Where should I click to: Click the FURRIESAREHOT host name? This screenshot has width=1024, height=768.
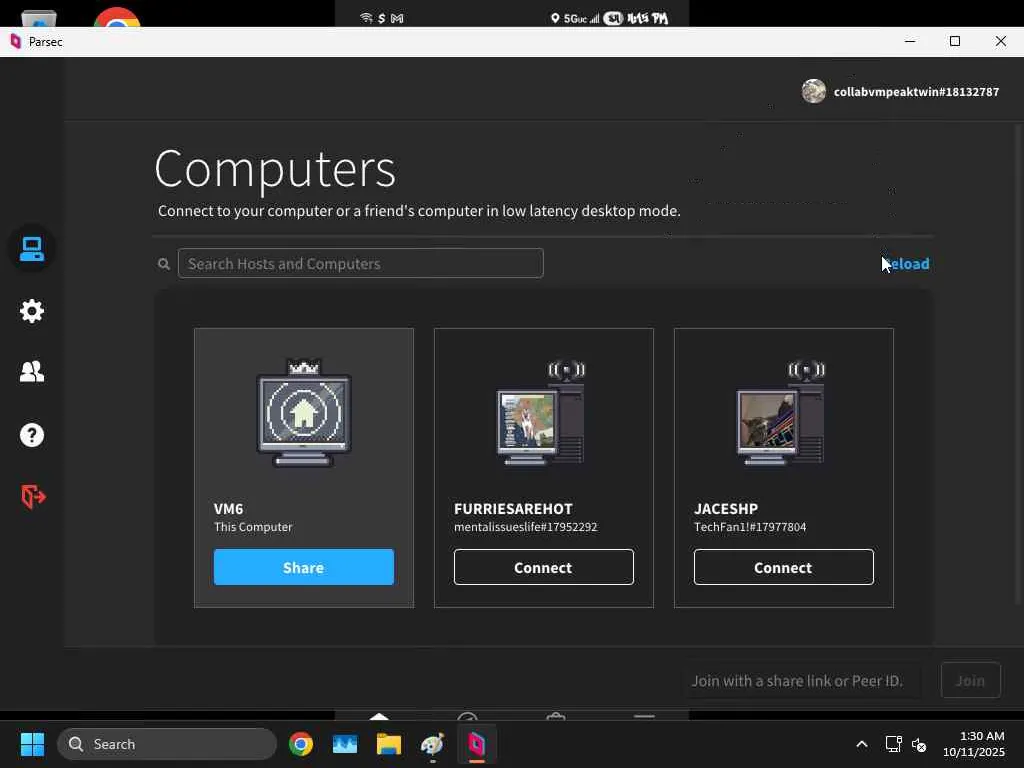point(513,509)
